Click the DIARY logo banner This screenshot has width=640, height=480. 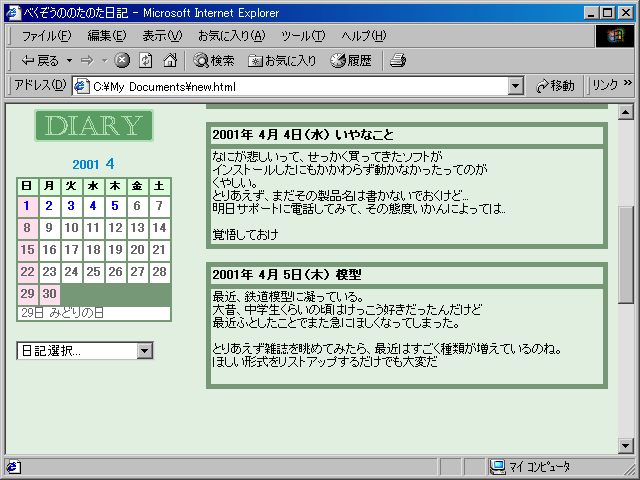pos(93,126)
